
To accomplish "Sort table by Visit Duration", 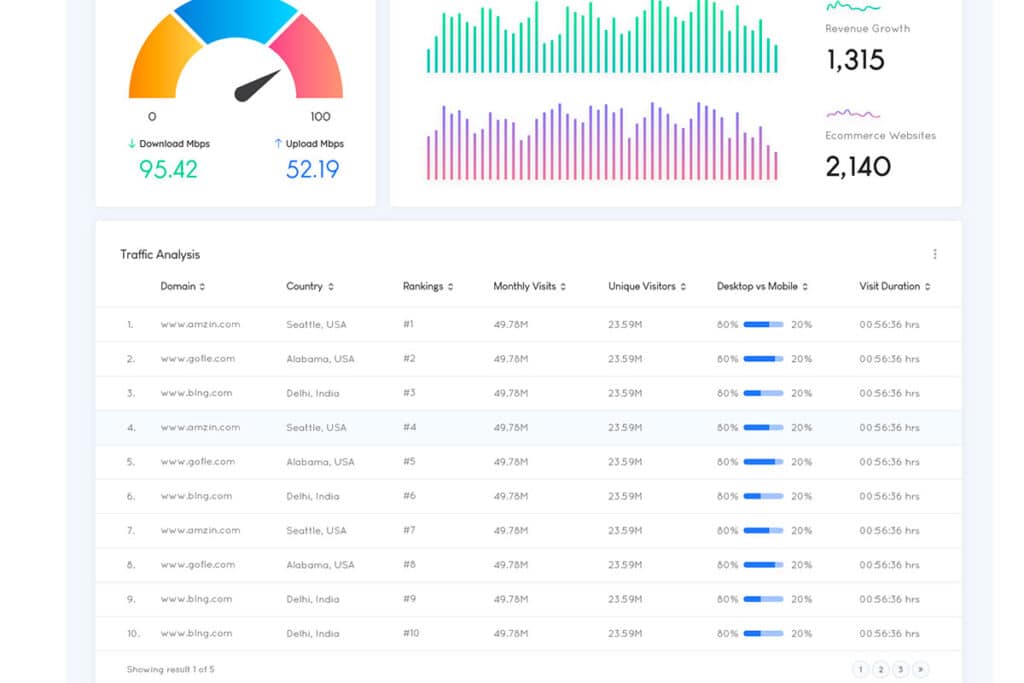I will point(927,287).
